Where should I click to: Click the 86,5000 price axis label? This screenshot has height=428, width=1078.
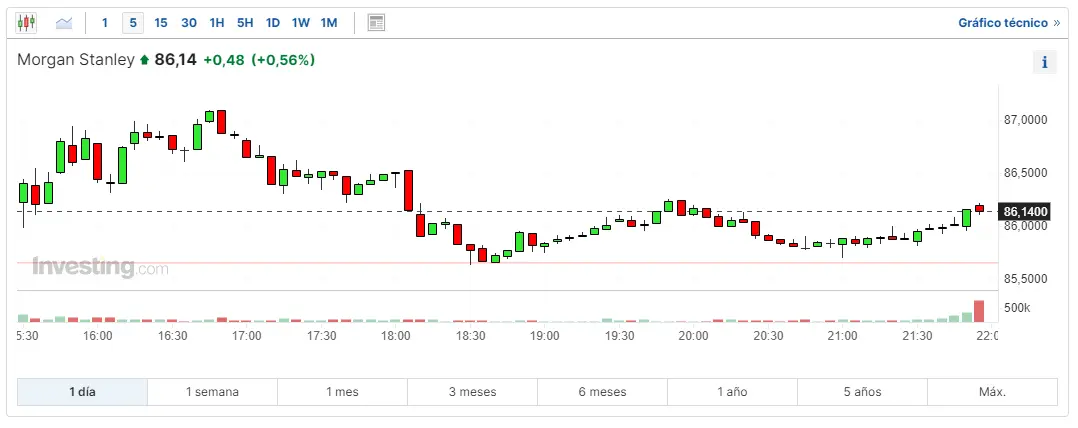point(1026,172)
